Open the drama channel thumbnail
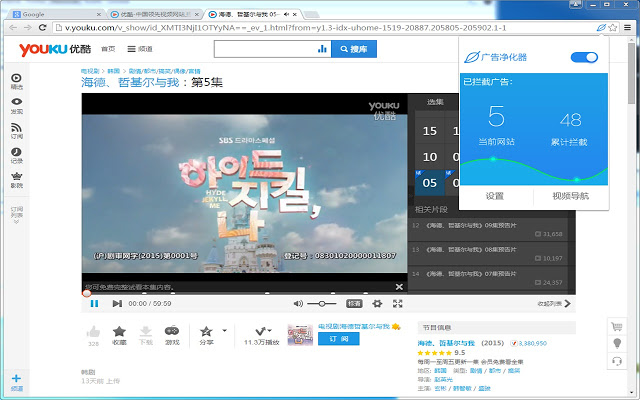The image size is (640, 400). 300,335
